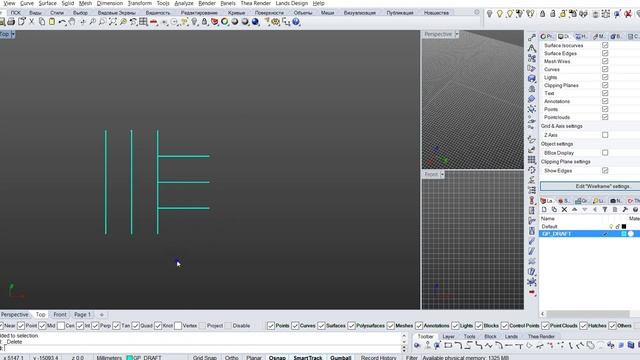This screenshot has width=640, height=360.
Task: Open the Curve menu
Action: point(27,3)
